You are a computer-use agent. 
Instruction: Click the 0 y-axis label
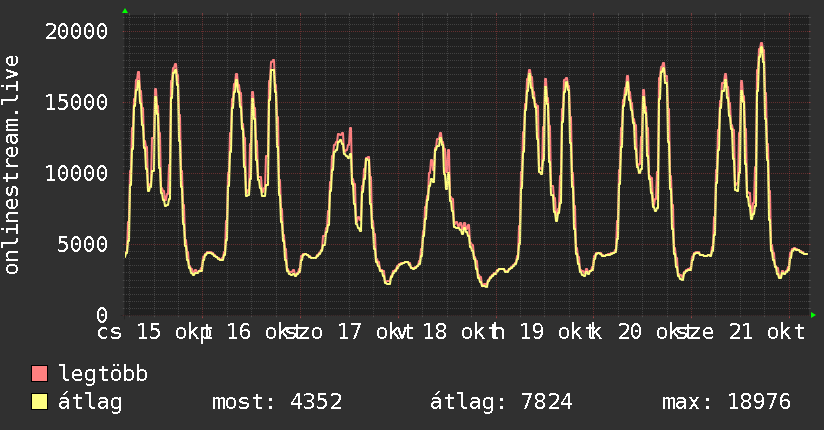coord(102,315)
